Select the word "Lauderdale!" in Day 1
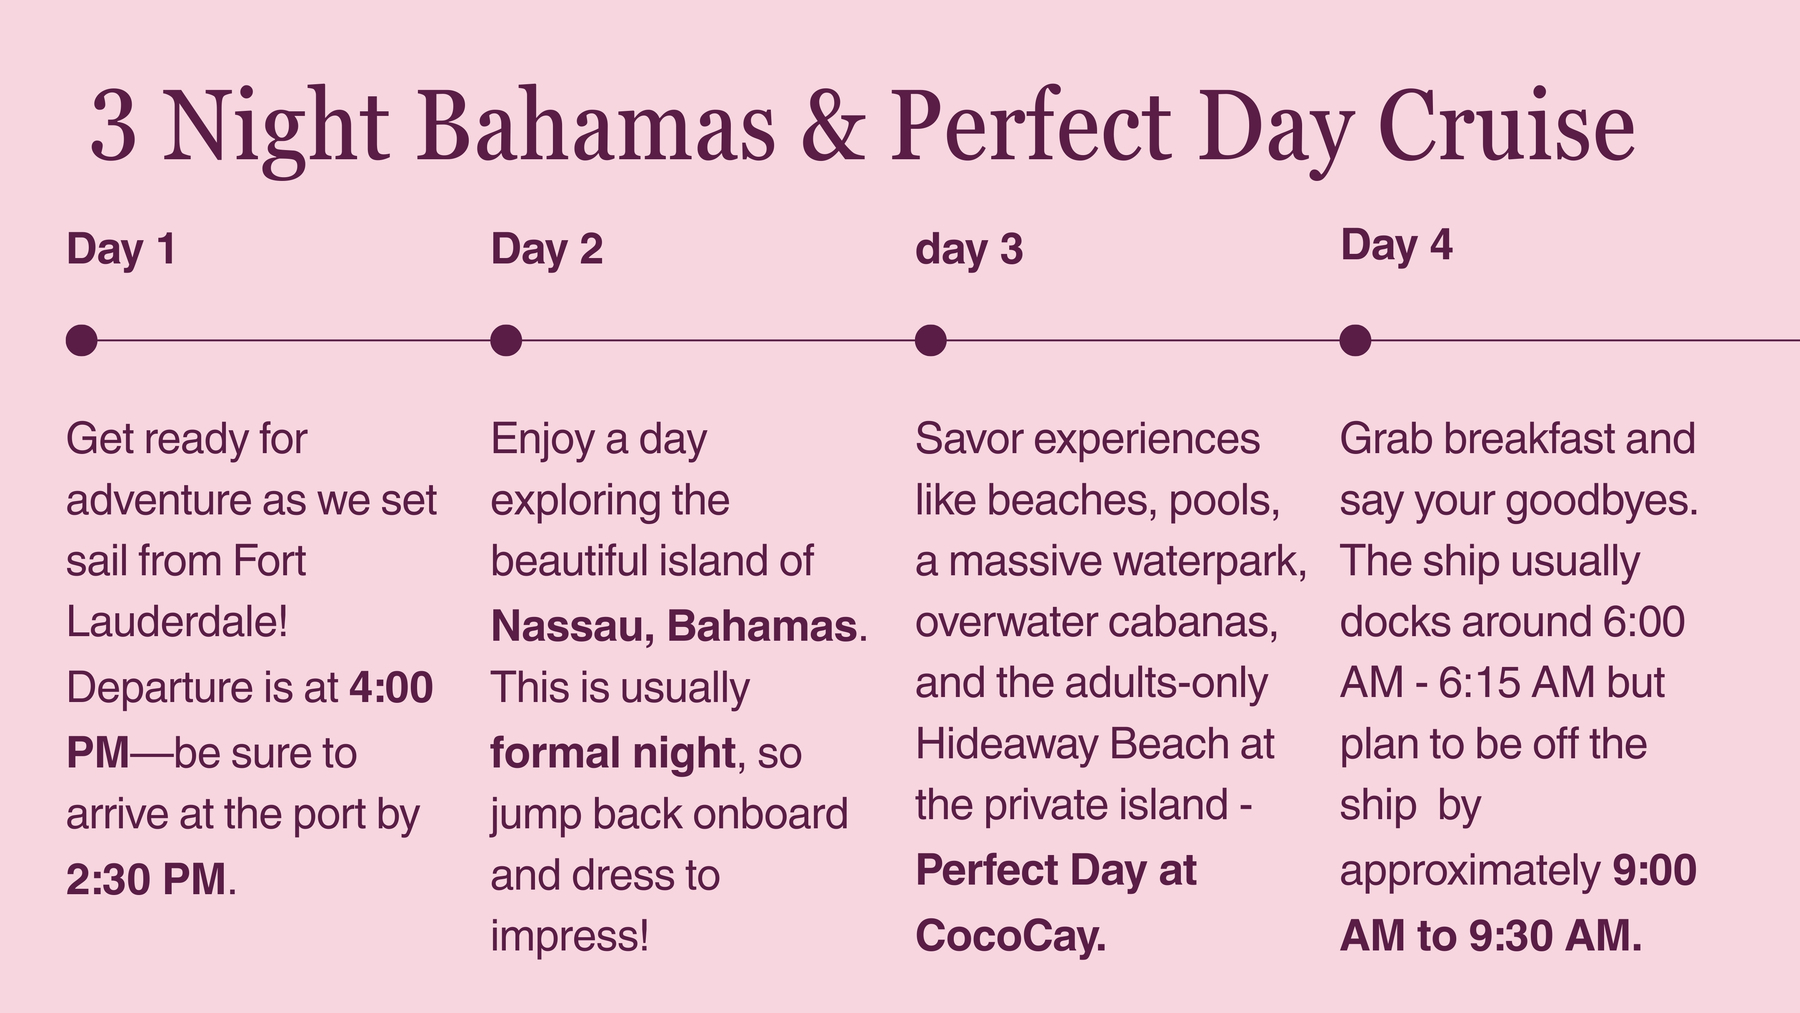Image resolution: width=1800 pixels, height=1013 pixels. click(x=177, y=622)
